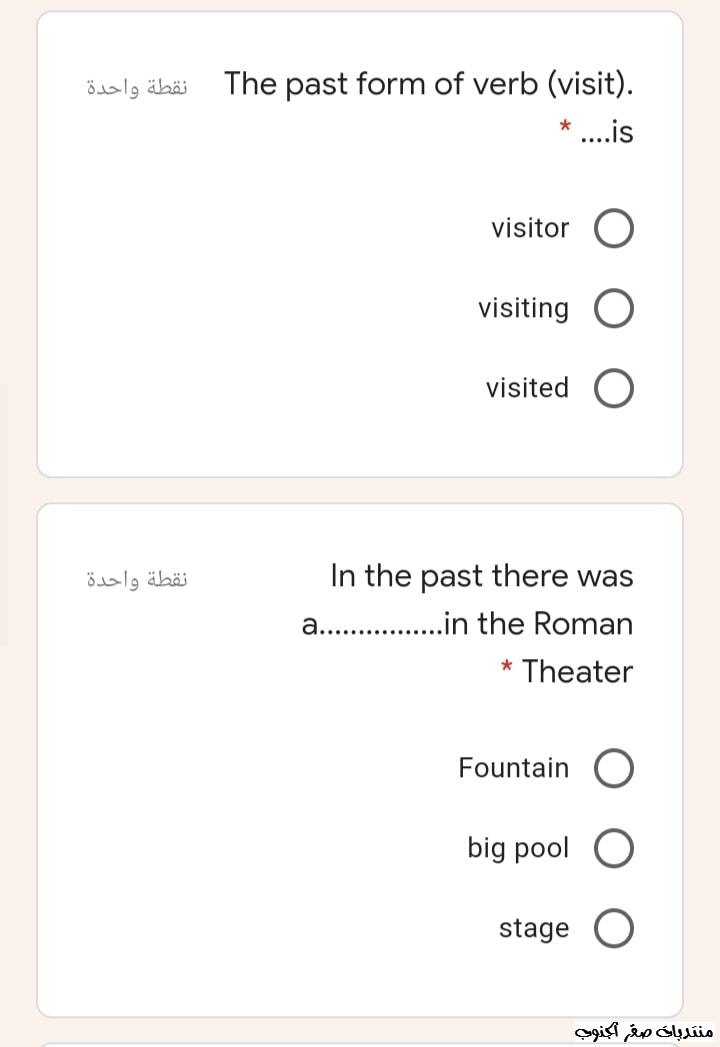Click the 'In the past there was' question
This screenshot has height=1047, width=720.
481,576
